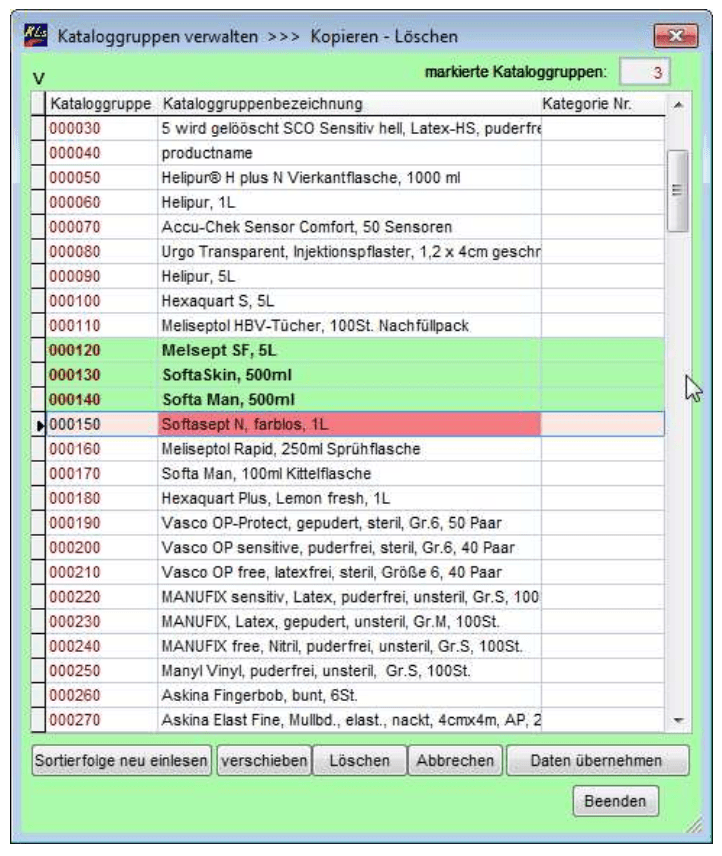The width and height of the screenshot is (722, 856).
Task: Click the vertical scrollbar thumb
Action: (677, 191)
